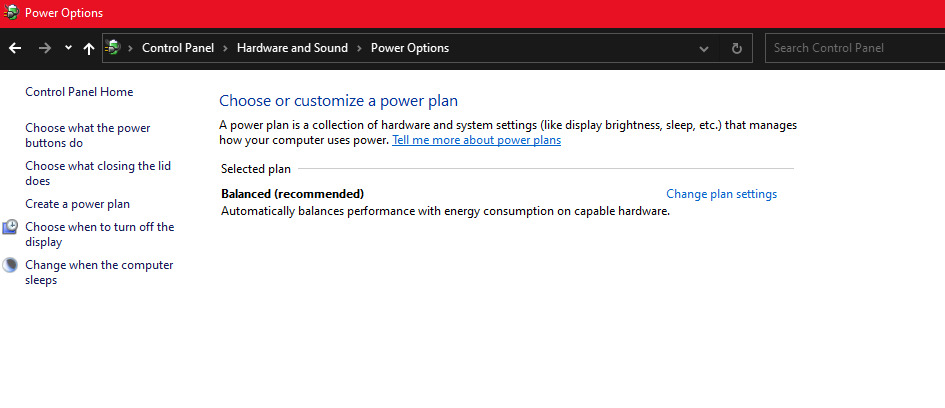Click the monitor clock icon beside display link
The width and height of the screenshot is (945, 408).
10,227
